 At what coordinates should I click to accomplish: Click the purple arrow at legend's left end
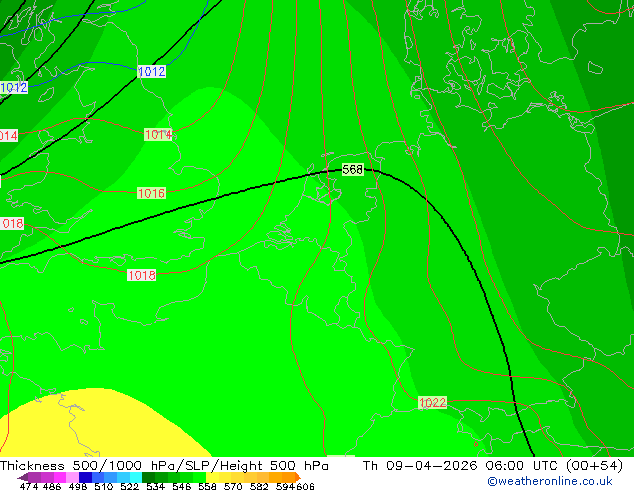22,477
